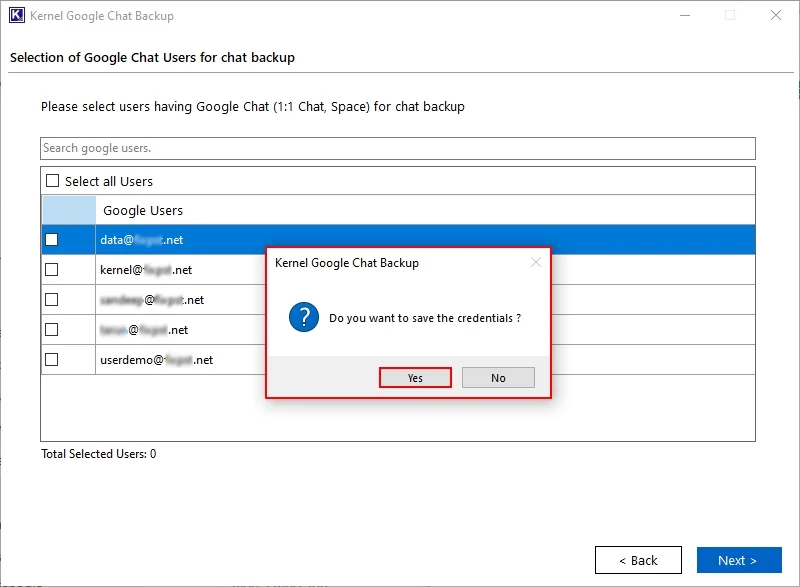Close the save credentials dialog

(x=535, y=262)
